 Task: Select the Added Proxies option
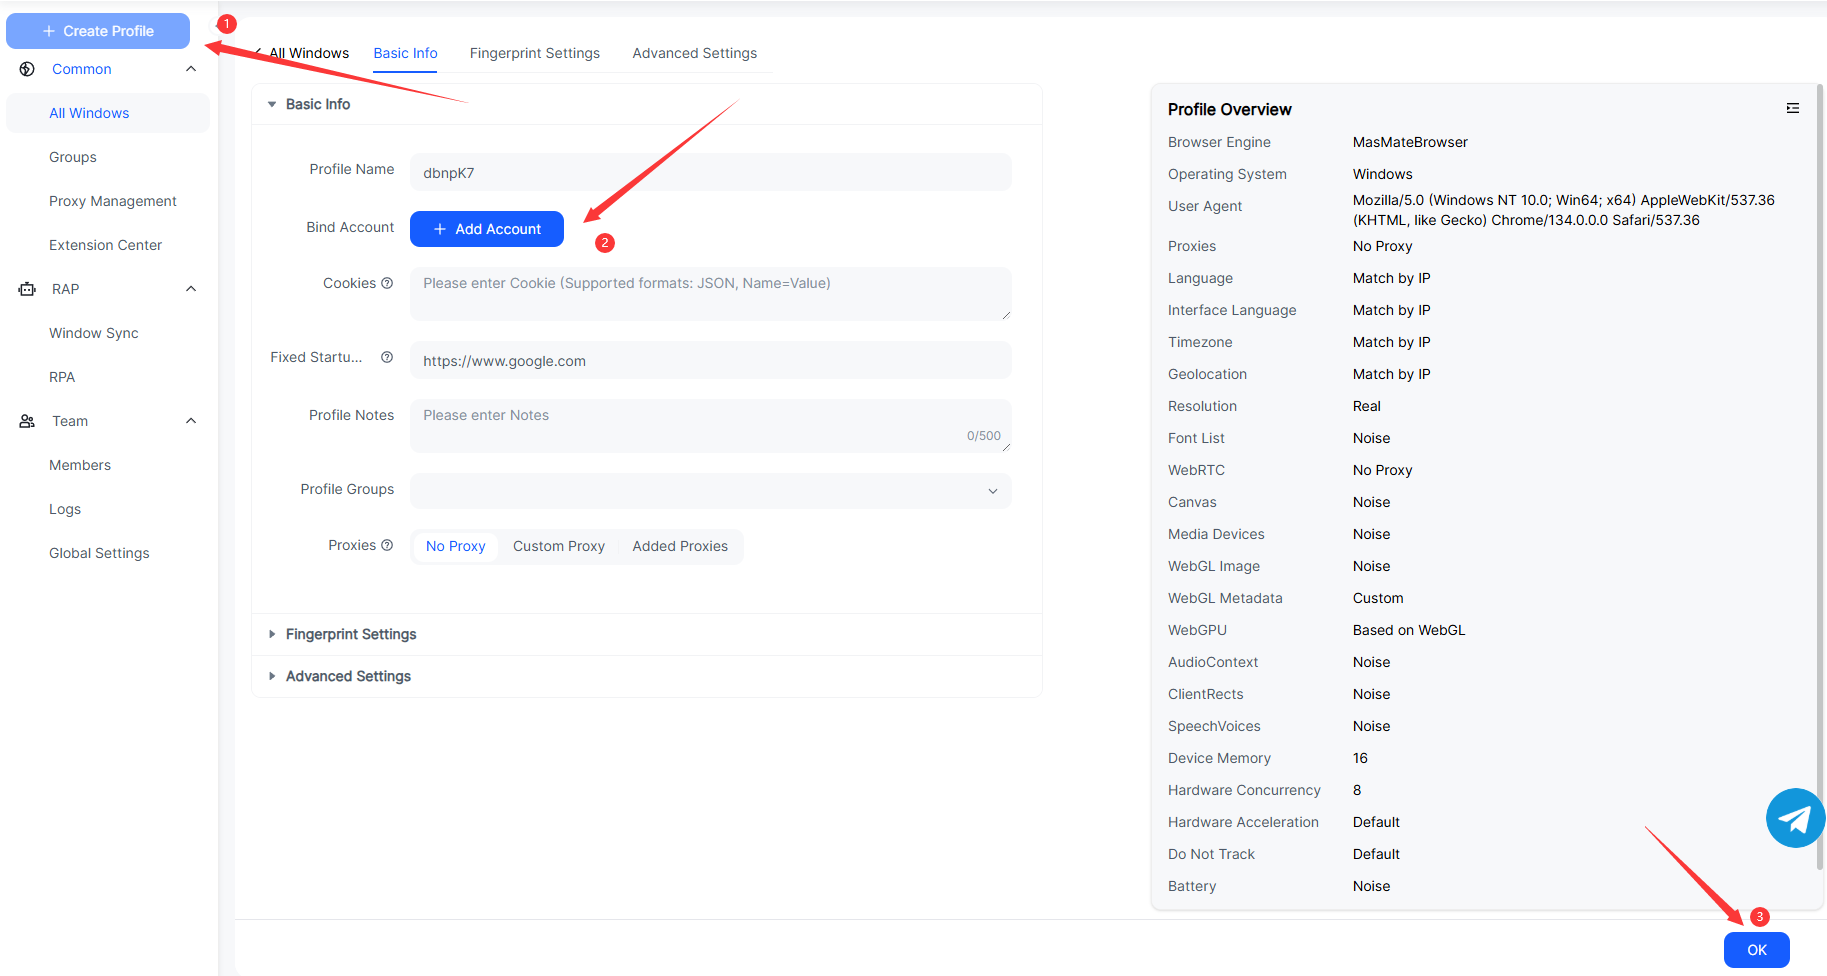(x=680, y=546)
